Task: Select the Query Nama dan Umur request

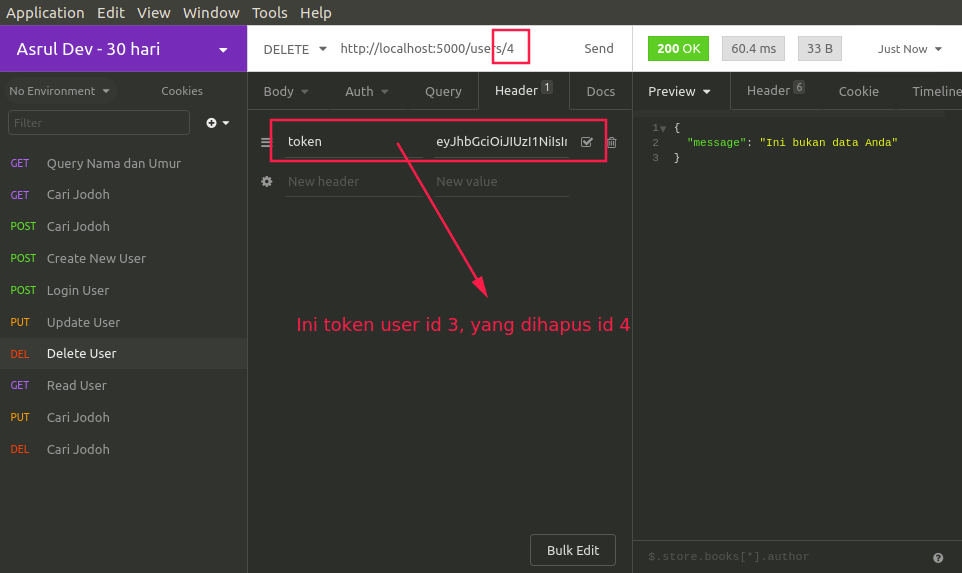Action: [x=123, y=163]
